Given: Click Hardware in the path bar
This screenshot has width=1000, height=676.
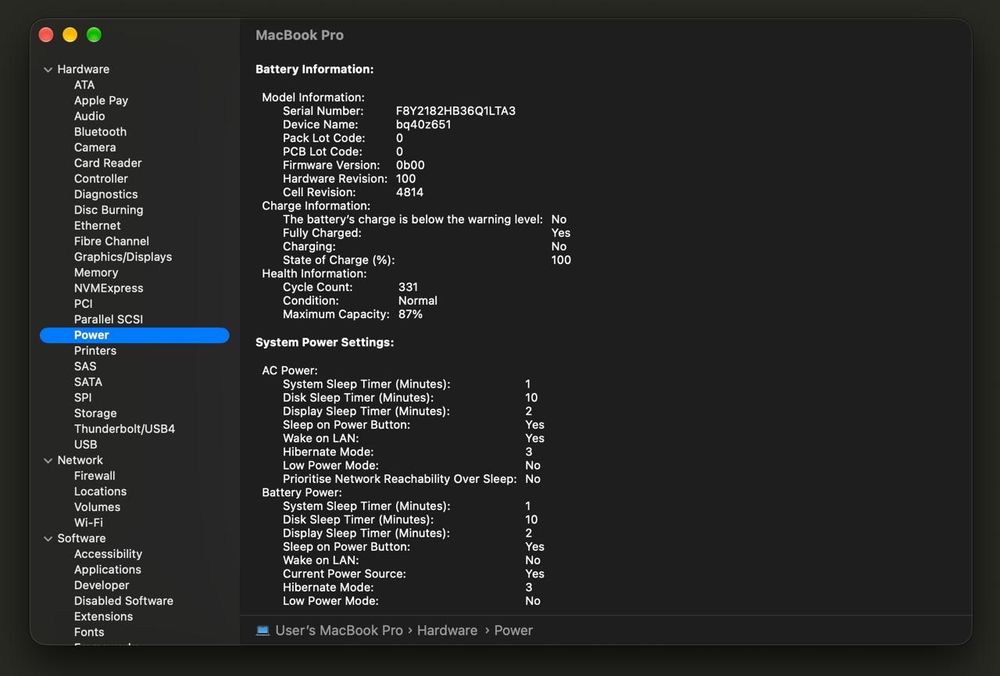Looking at the screenshot, I should click(447, 631).
